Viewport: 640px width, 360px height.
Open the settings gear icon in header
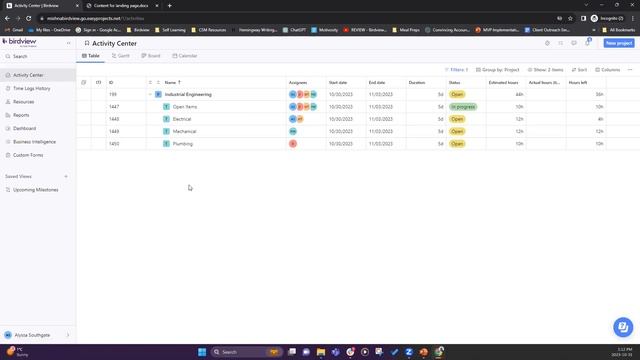point(547,43)
